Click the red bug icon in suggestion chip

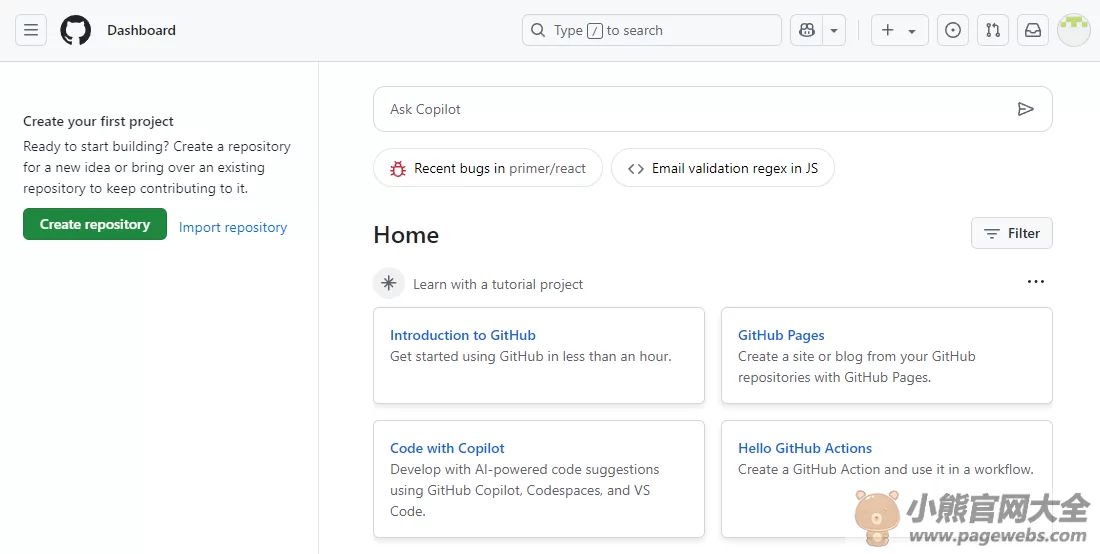(398, 168)
